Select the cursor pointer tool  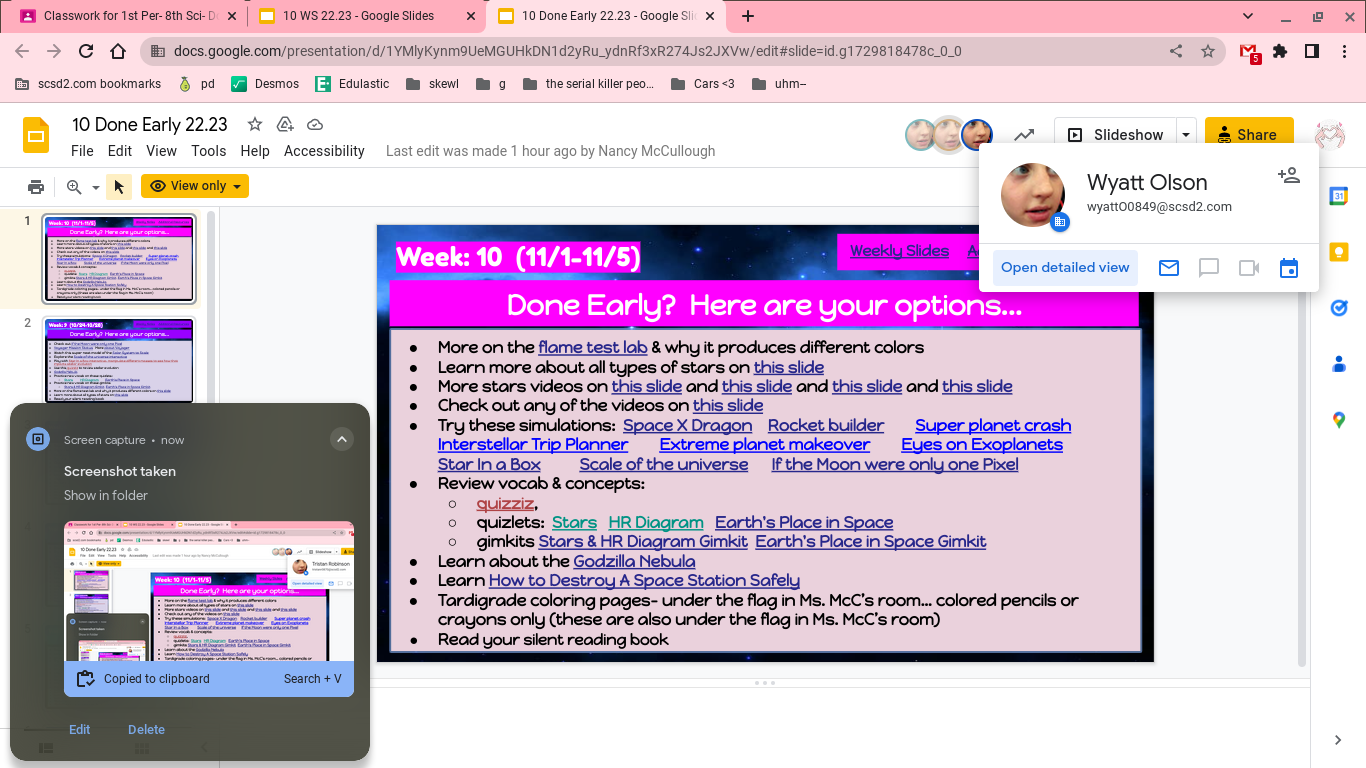click(119, 186)
